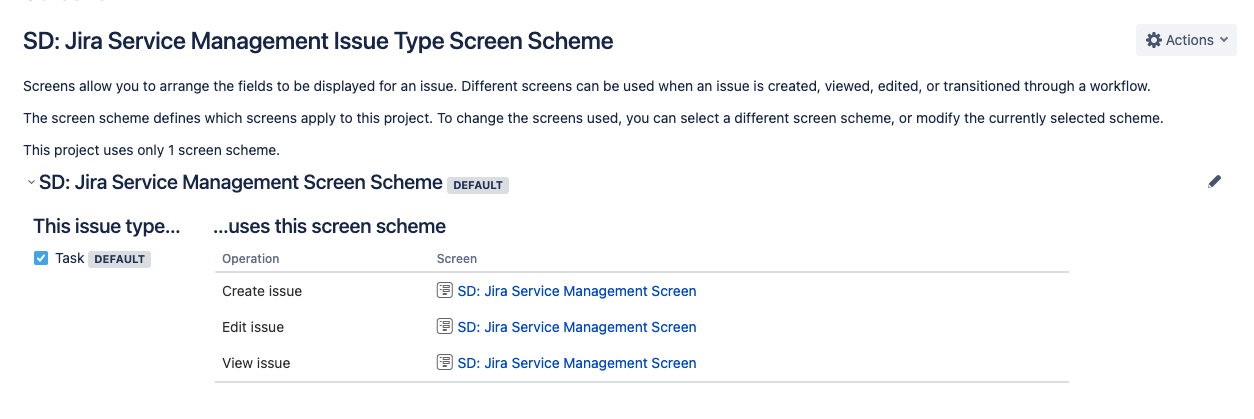This screenshot has width=1254, height=419.
Task: Open the screen link for Create issue
Action: (576, 291)
